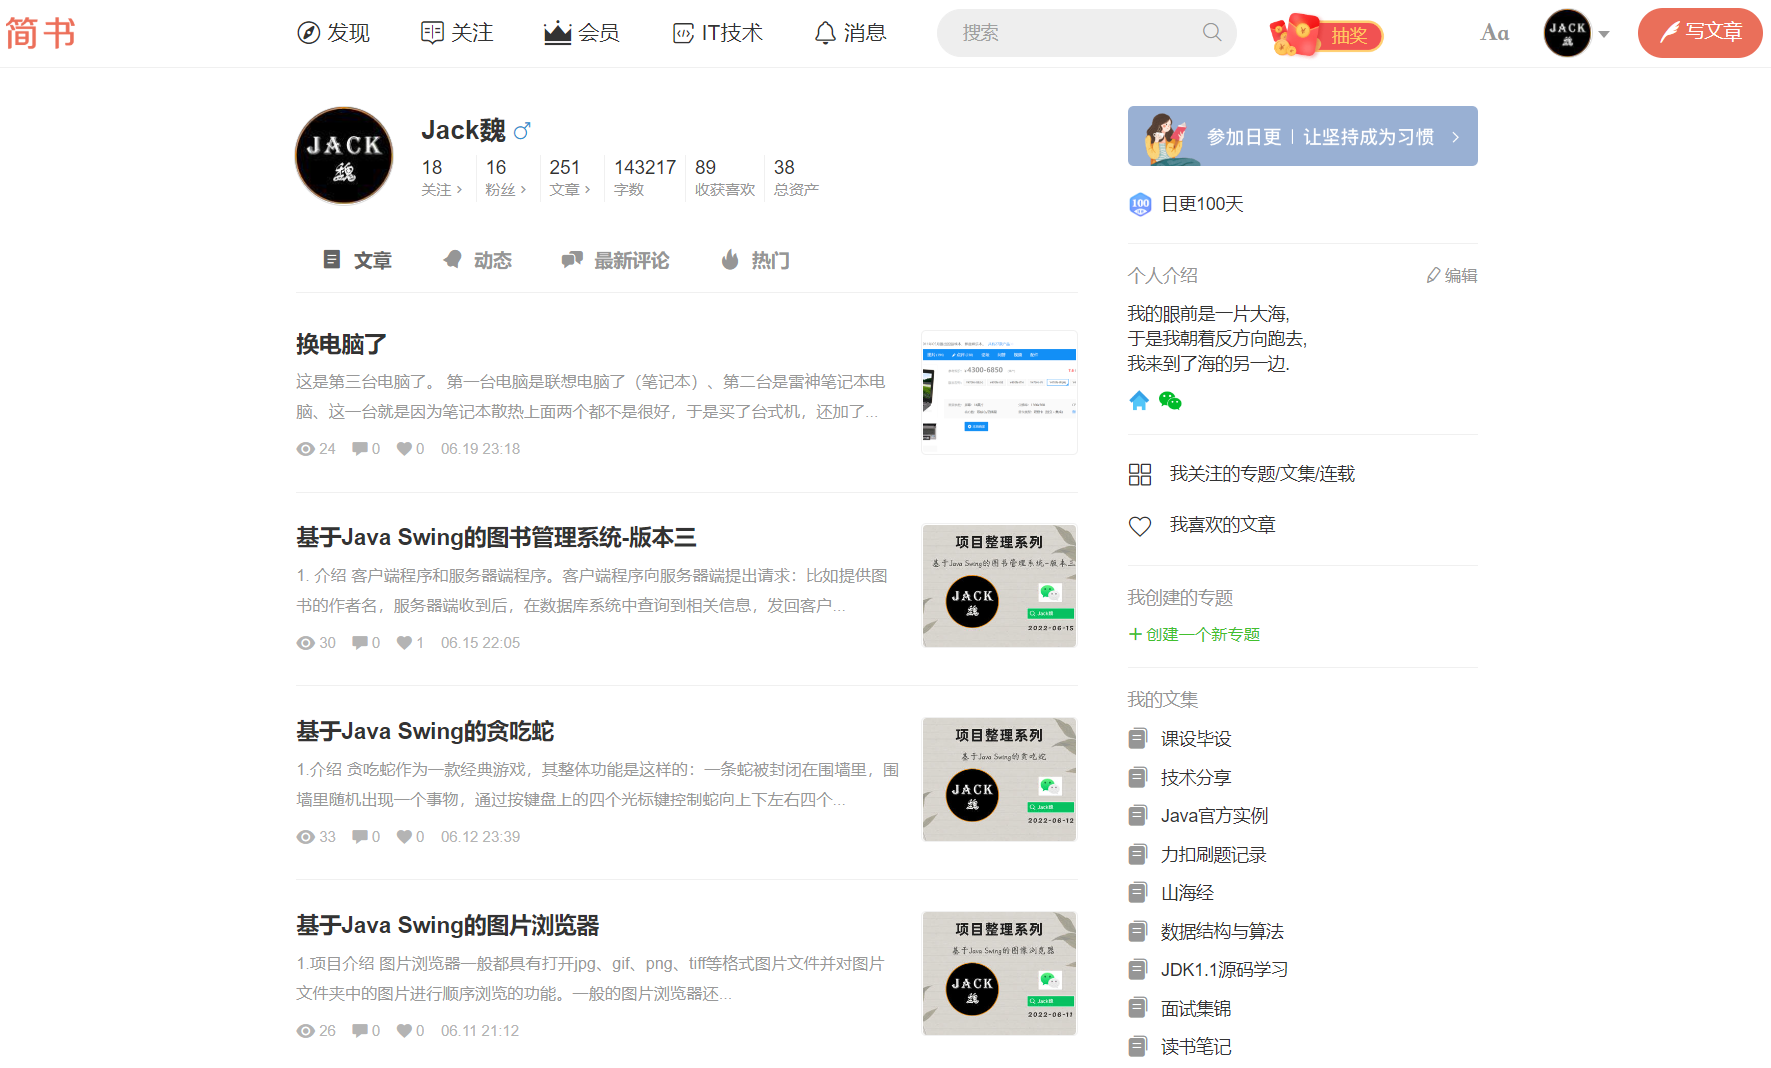Open the 消息 notification bell icon
This screenshot has width=1771, height=1068.
pos(824,32)
